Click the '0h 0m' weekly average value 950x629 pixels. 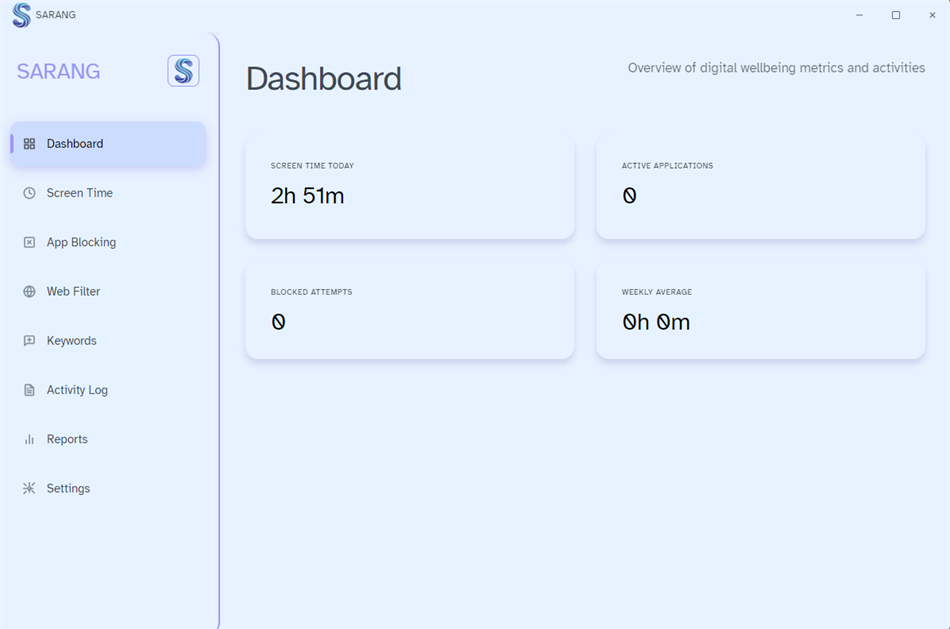coord(656,322)
